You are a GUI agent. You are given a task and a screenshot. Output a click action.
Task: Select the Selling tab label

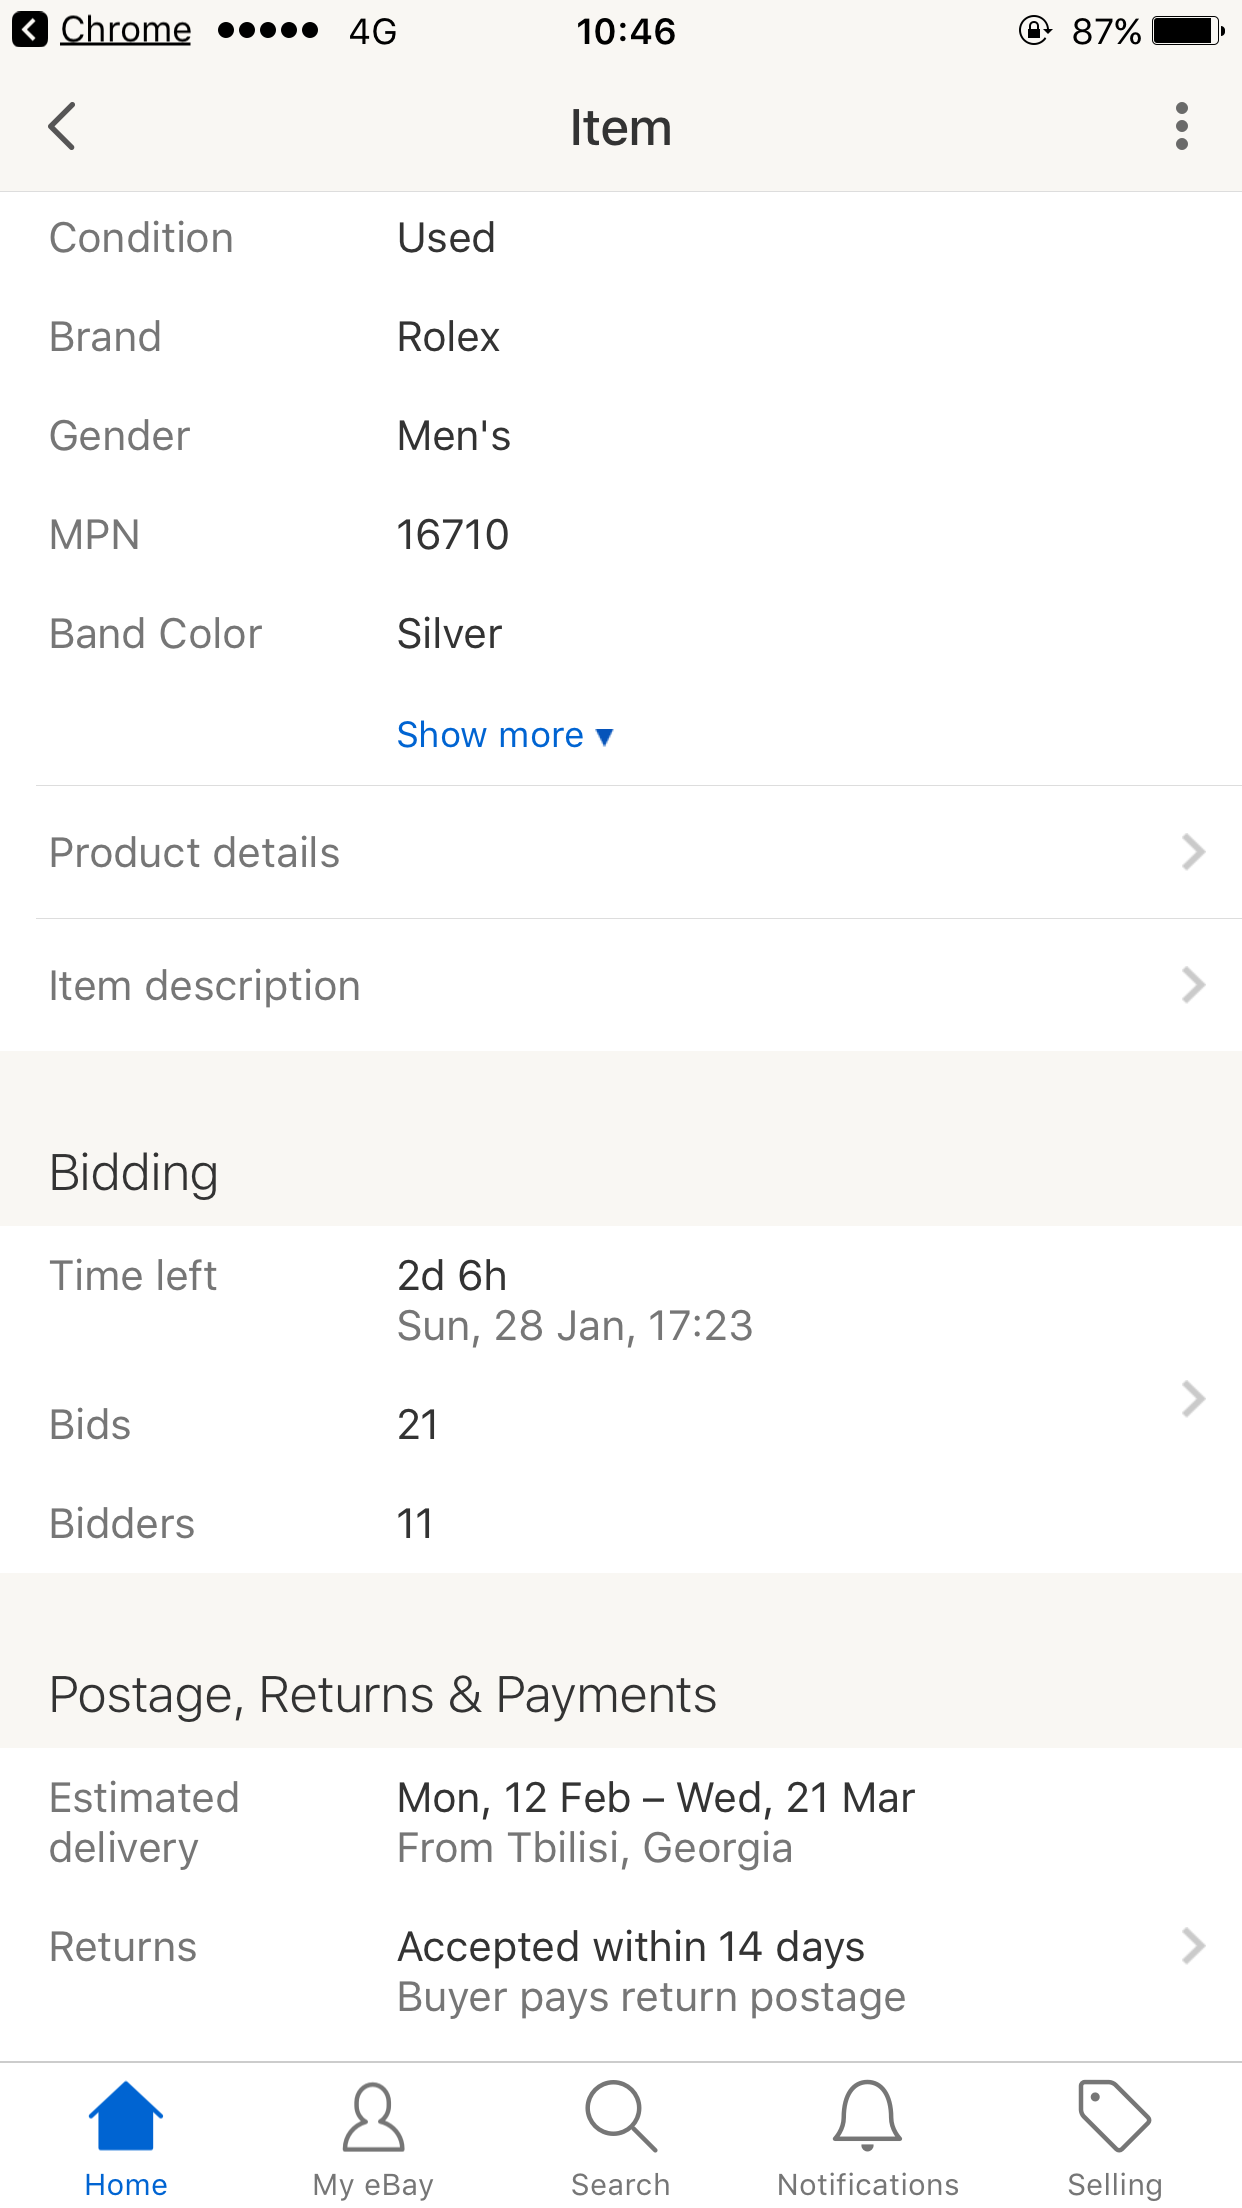point(1114,2185)
